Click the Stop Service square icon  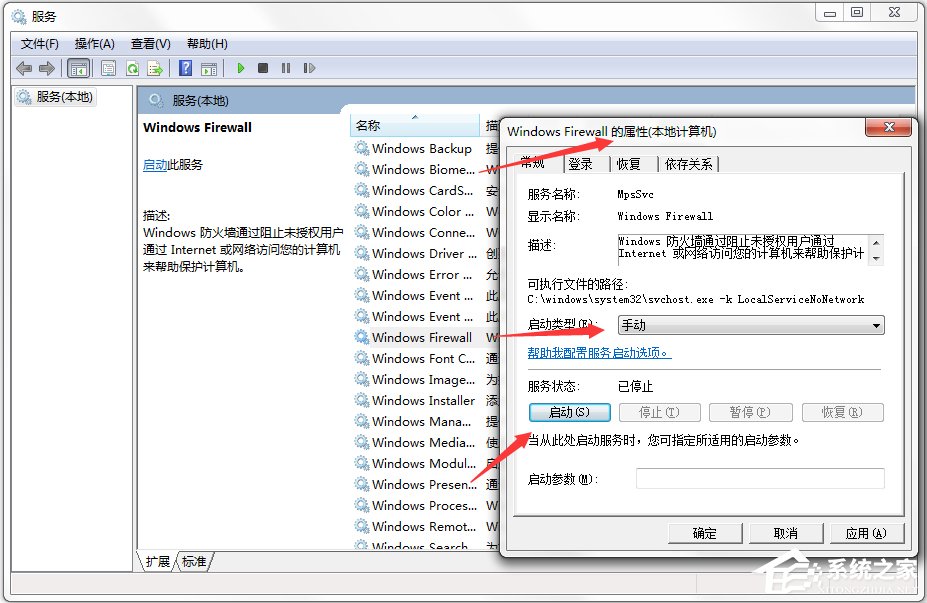(x=262, y=67)
